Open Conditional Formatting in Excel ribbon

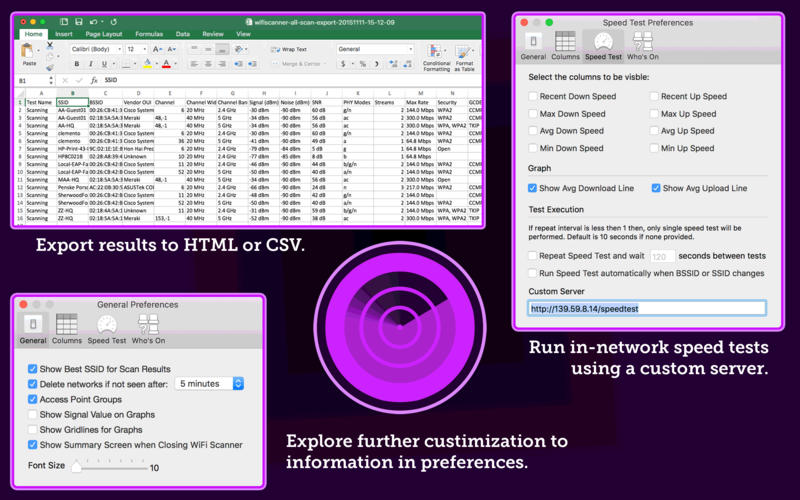click(x=436, y=57)
